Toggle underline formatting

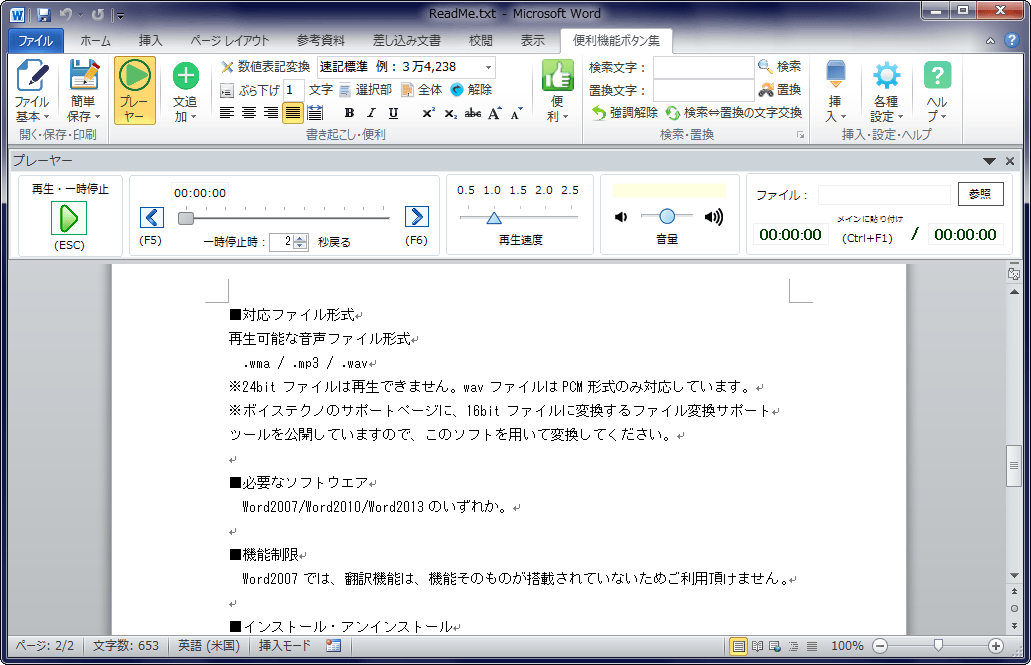(393, 113)
